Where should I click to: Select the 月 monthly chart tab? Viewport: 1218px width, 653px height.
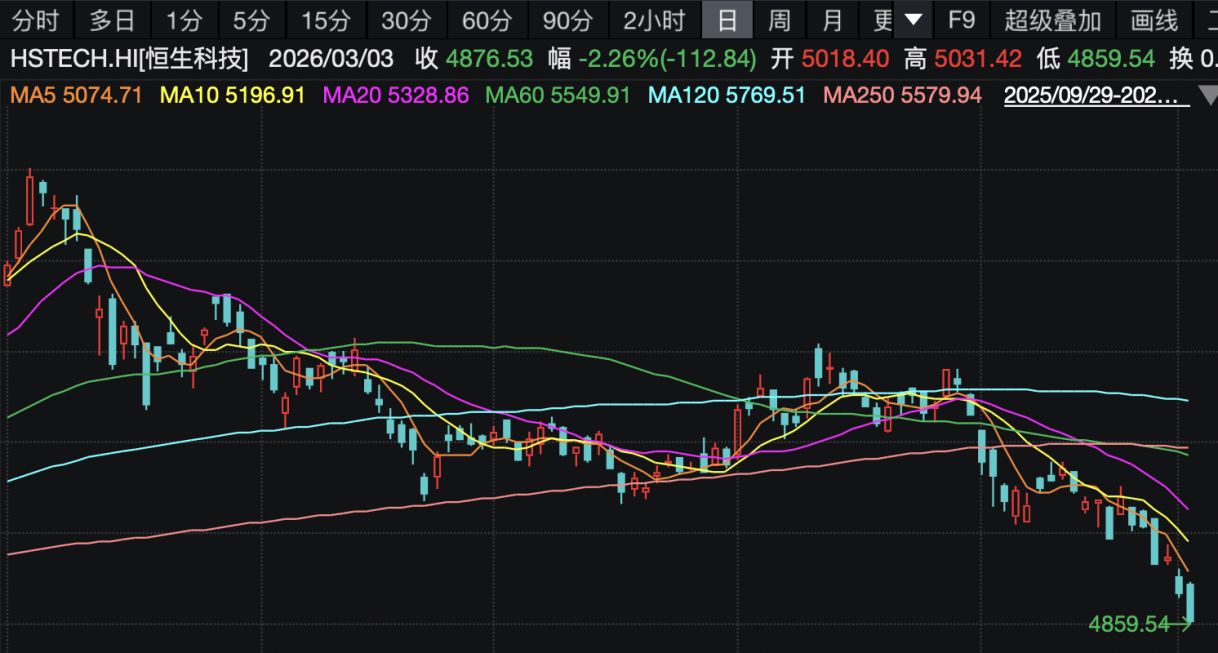click(831, 19)
